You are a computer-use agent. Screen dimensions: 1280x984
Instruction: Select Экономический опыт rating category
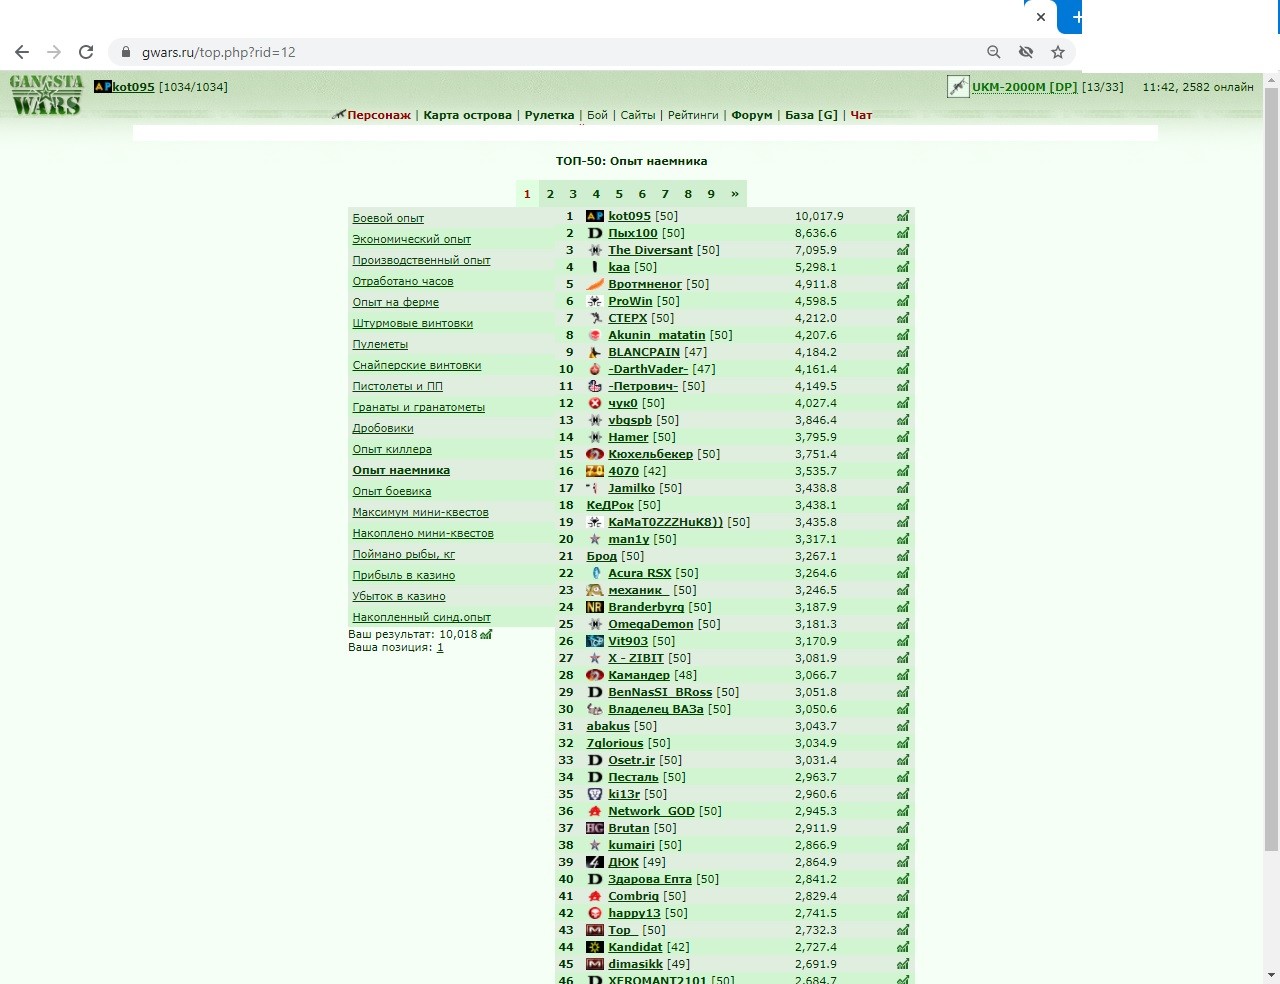411,239
